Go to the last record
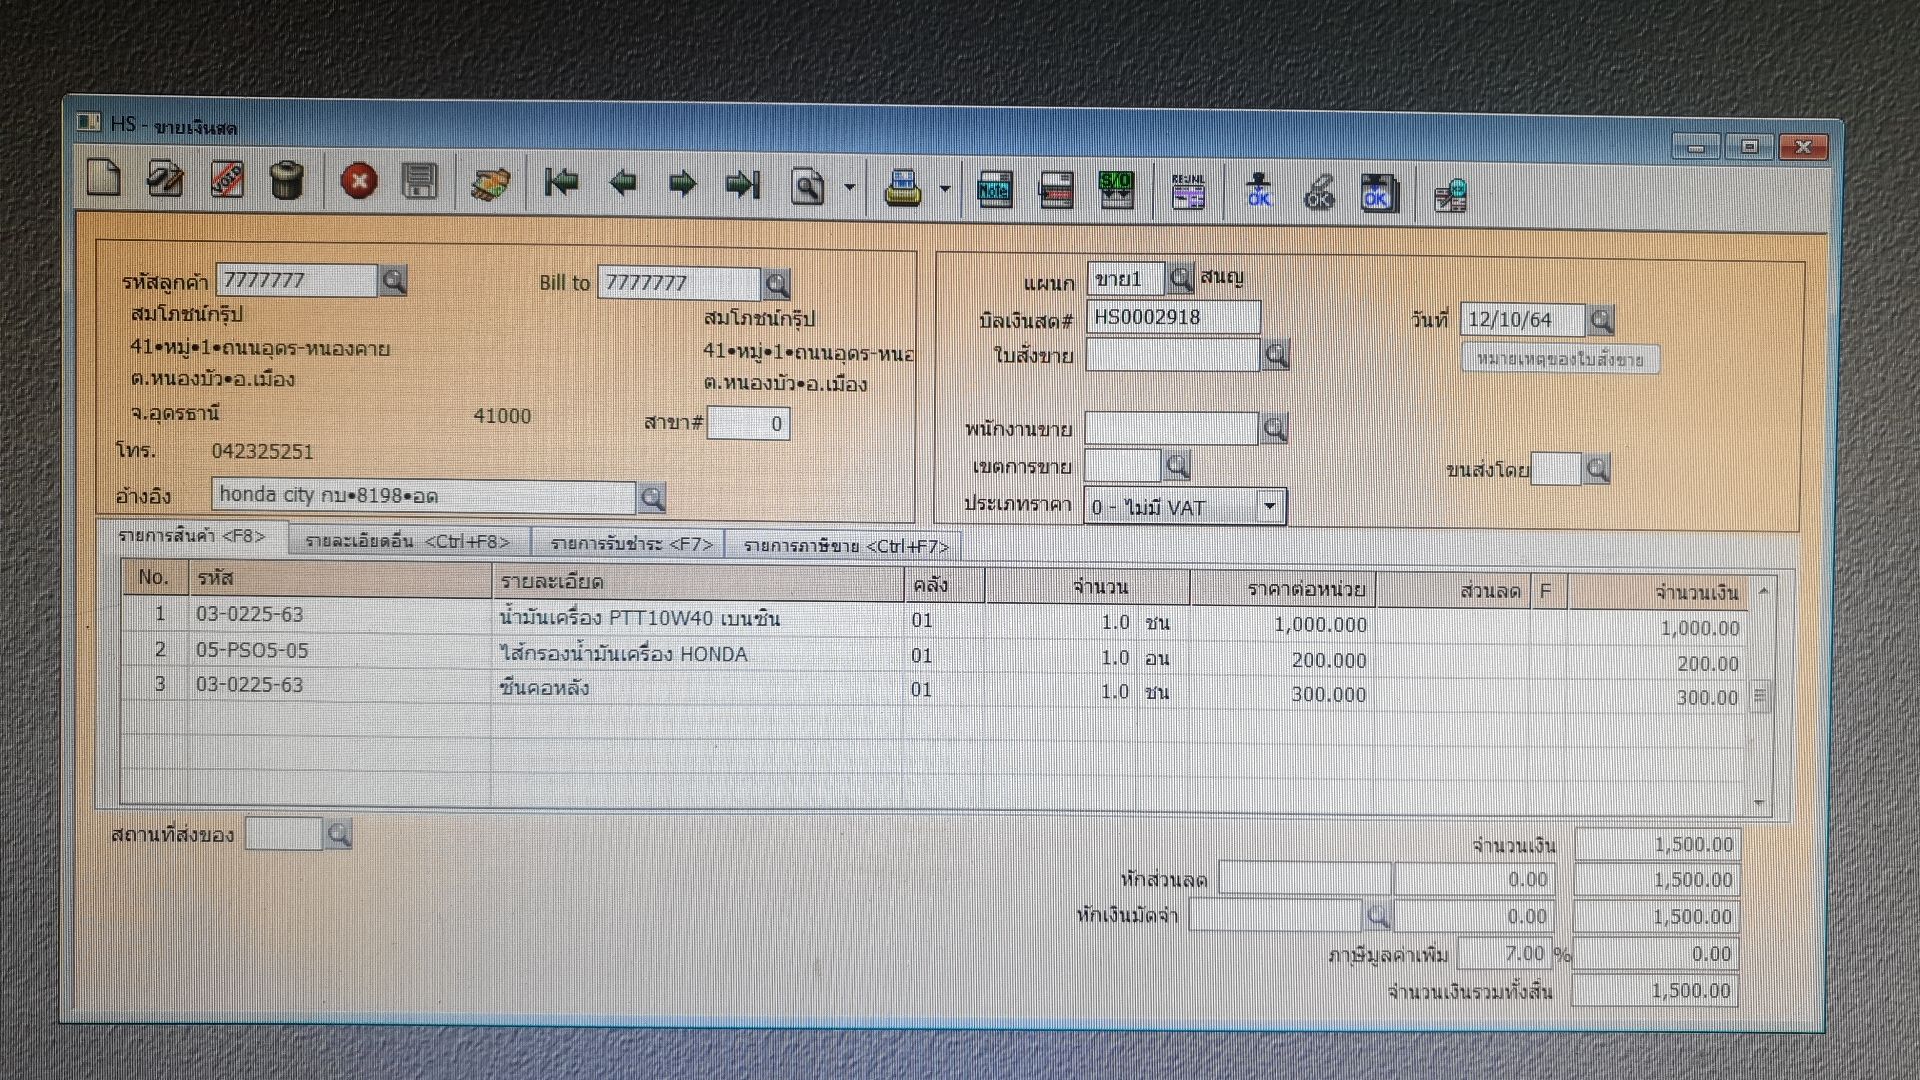 point(743,185)
